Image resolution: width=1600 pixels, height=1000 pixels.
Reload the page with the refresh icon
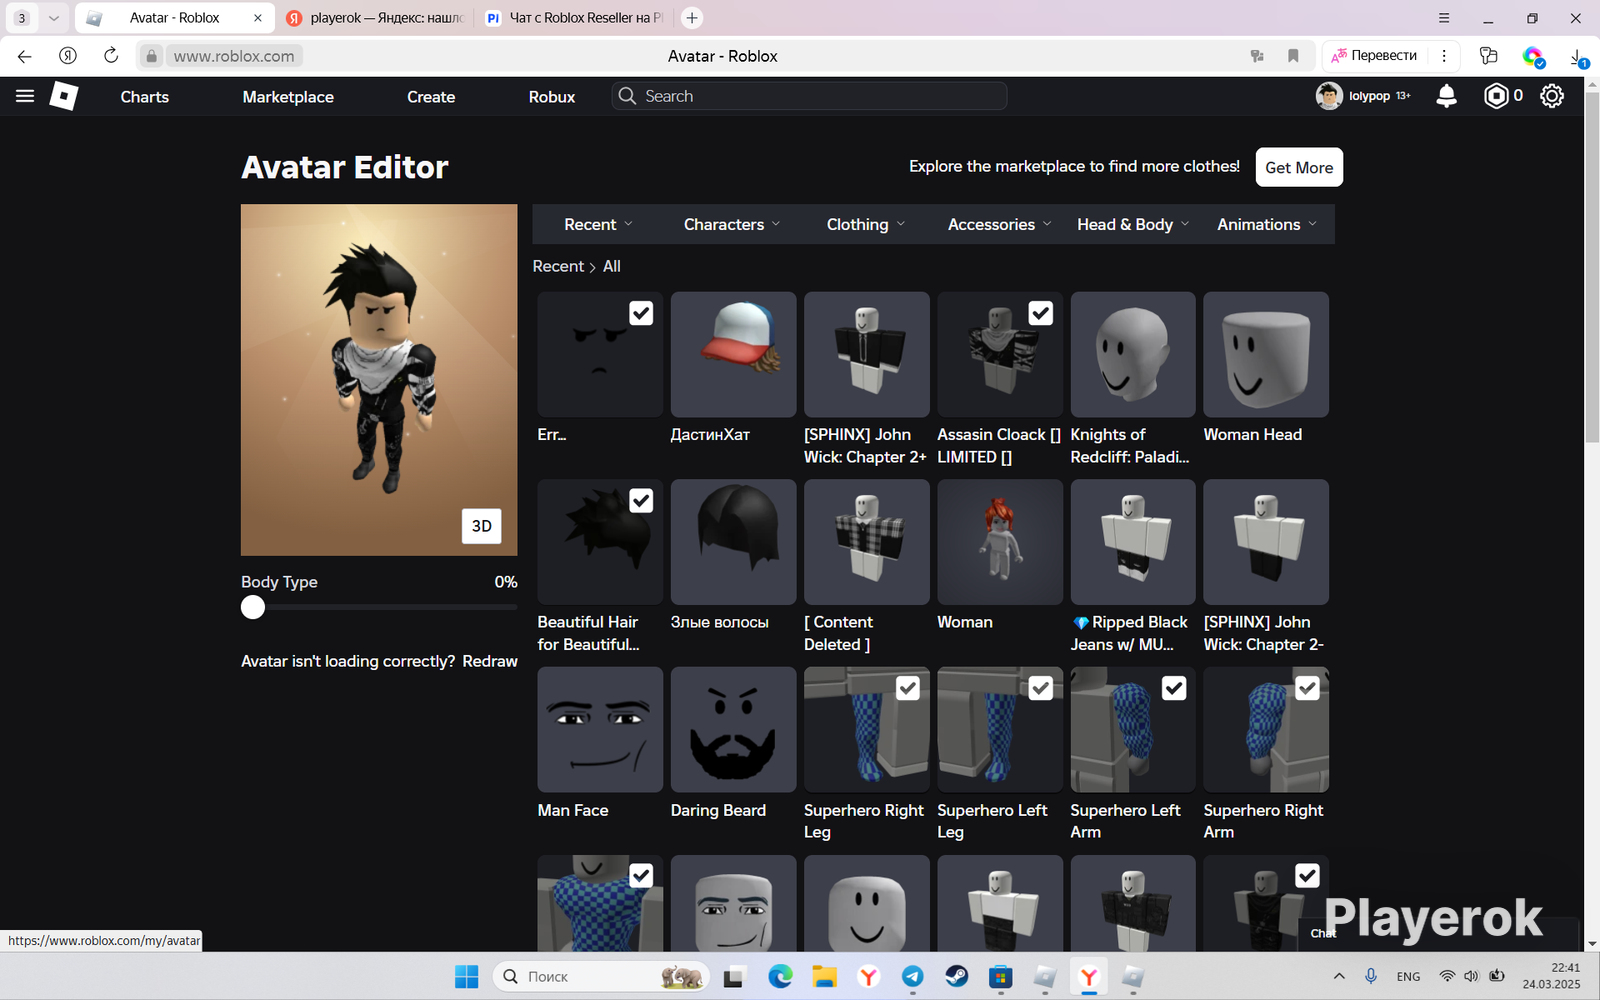tap(111, 56)
